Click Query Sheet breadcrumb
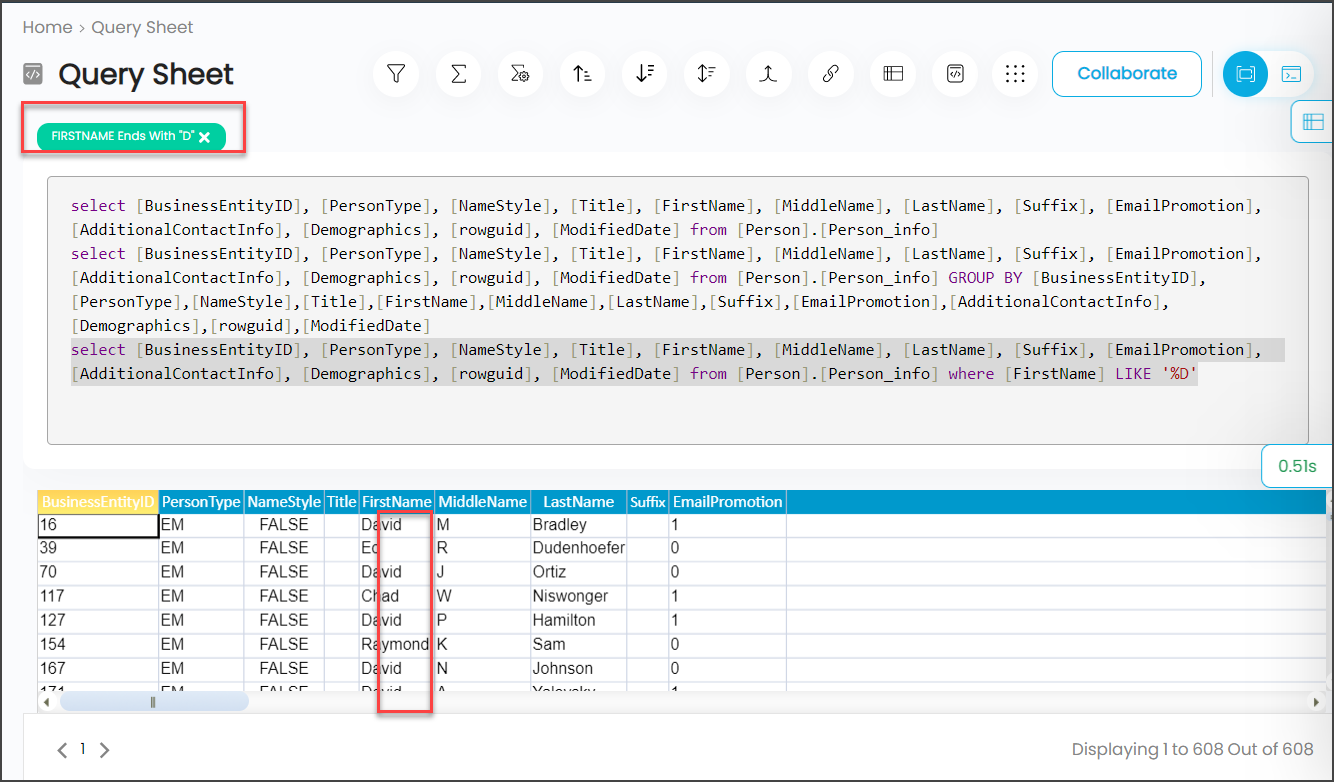 point(142,27)
